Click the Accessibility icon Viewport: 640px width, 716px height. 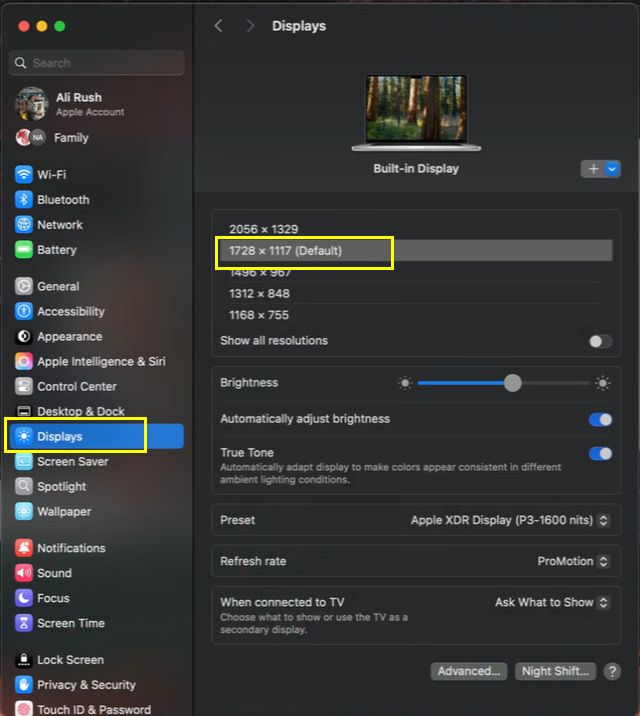click(x=24, y=311)
